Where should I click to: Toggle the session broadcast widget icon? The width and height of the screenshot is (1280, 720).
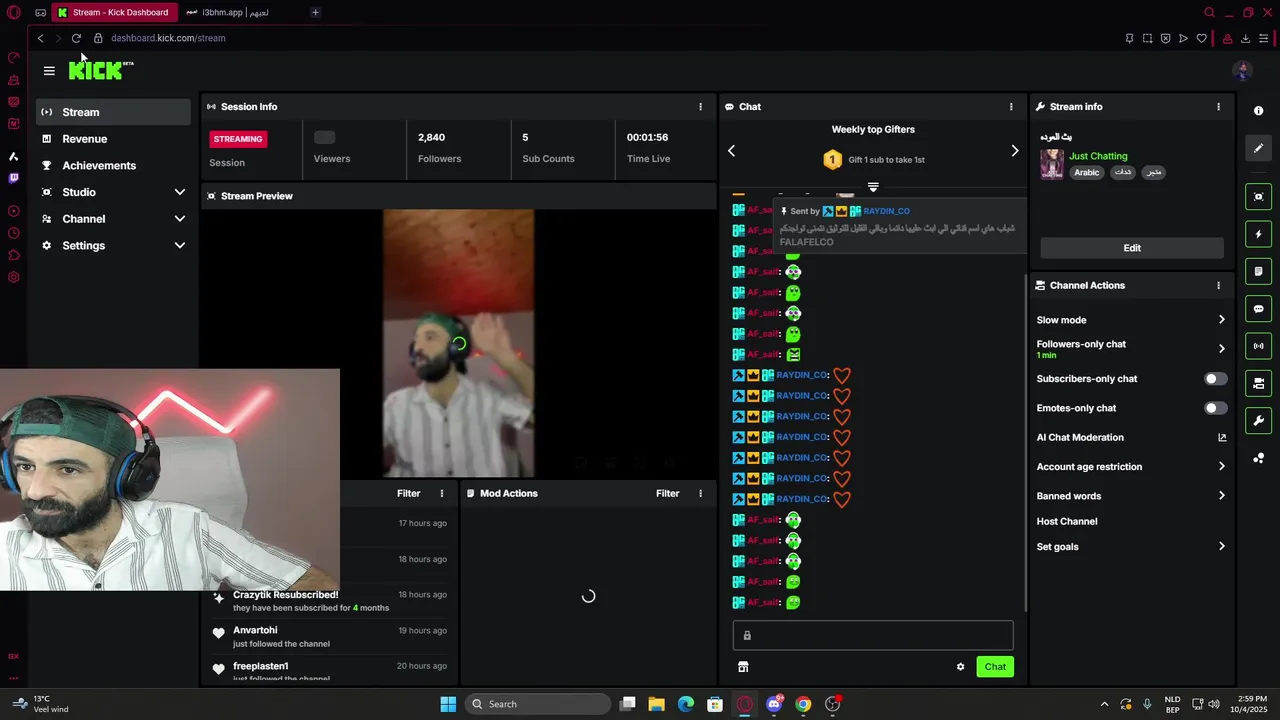click(1259, 346)
